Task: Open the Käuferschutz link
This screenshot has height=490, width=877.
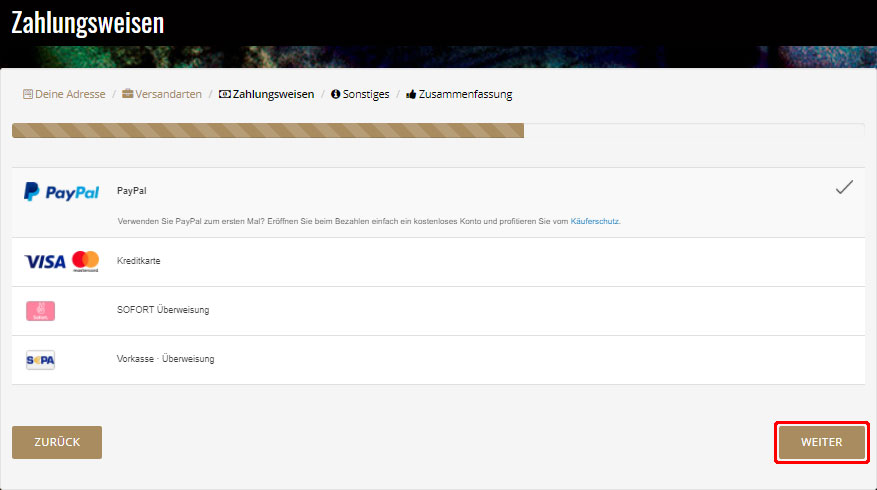Action: point(595,221)
